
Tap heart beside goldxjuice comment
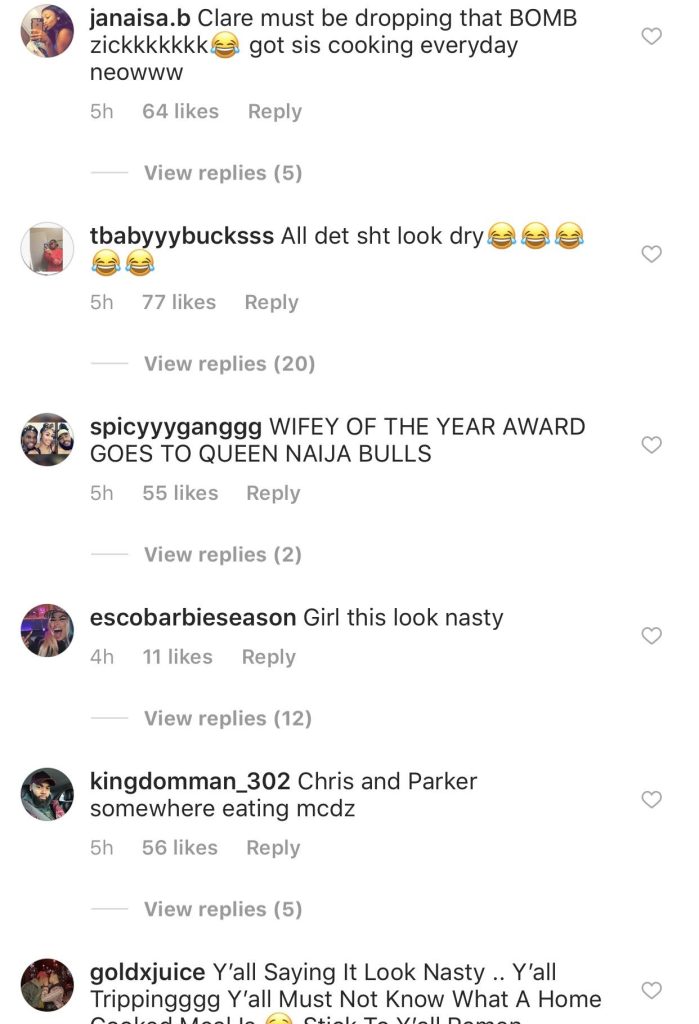coord(651,990)
